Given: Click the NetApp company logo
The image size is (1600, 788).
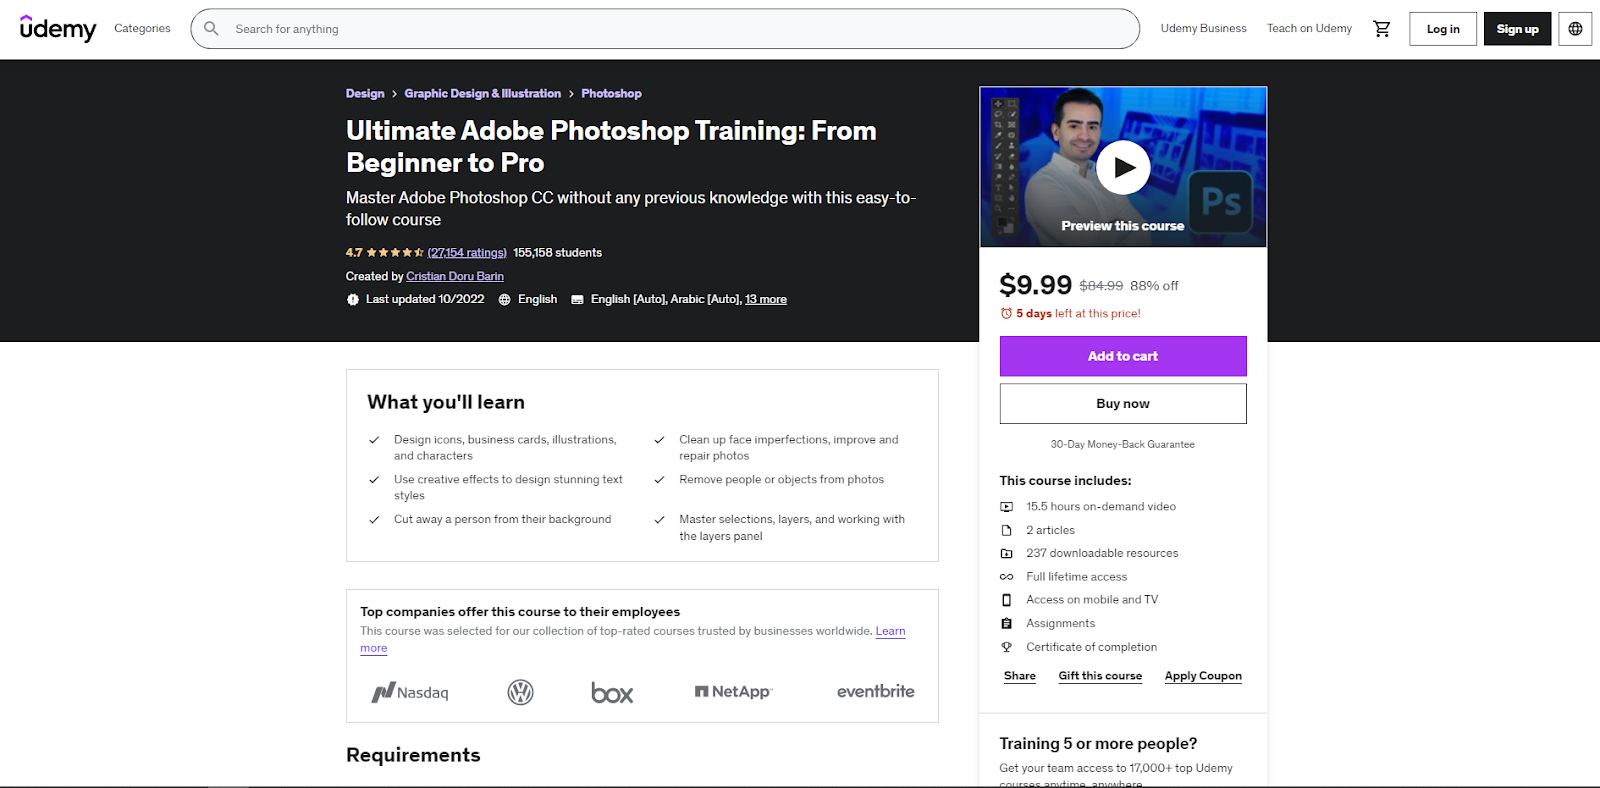Looking at the screenshot, I should point(734,692).
